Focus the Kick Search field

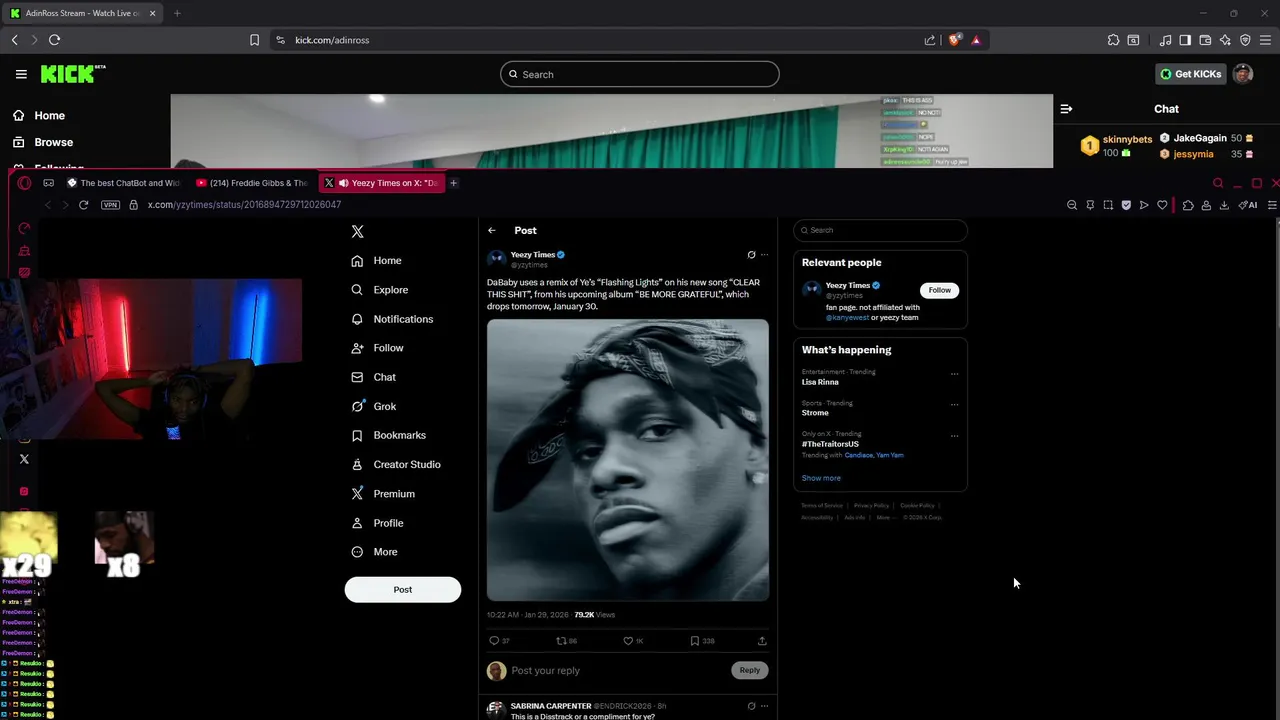640,74
